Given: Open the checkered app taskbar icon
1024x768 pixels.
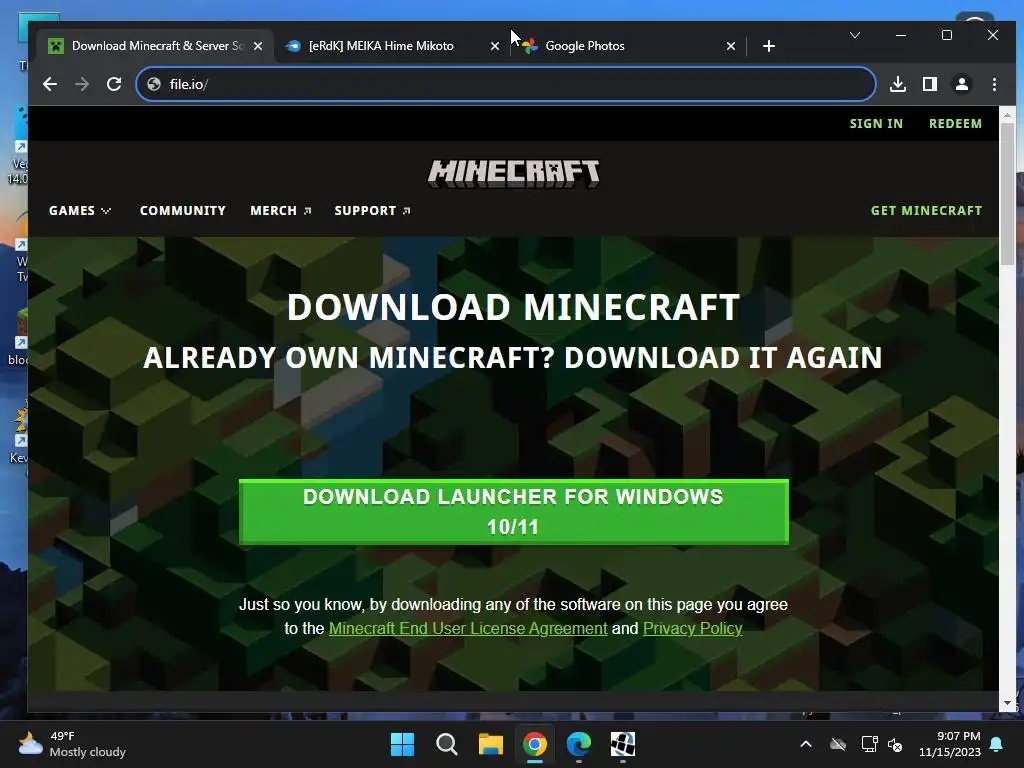Looking at the screenshot, I should click(x=623, y=744).
